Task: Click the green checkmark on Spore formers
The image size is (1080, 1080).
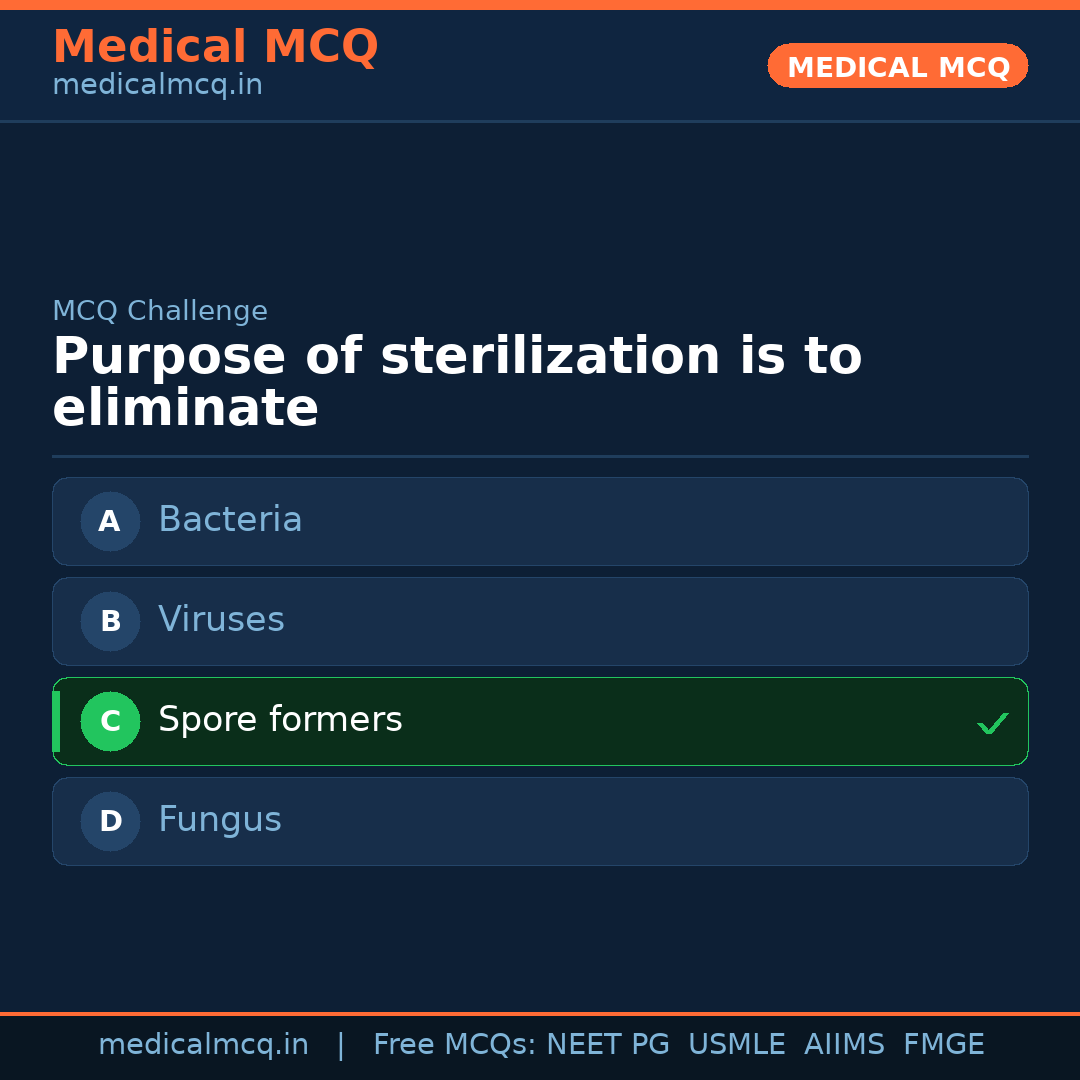Action: [992, 723]
